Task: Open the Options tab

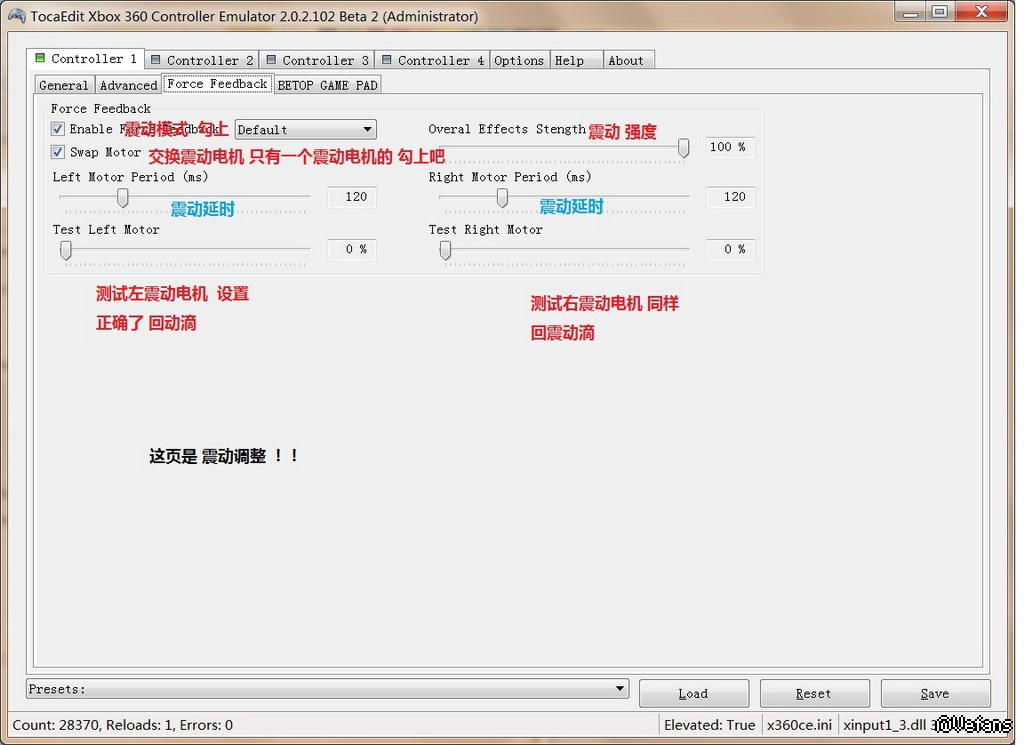Action: tap(519, 60)
